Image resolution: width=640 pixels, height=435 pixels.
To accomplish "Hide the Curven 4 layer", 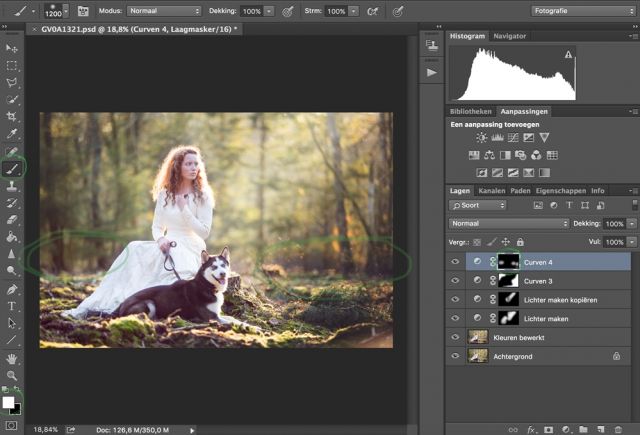I will [x=455, y=262].
